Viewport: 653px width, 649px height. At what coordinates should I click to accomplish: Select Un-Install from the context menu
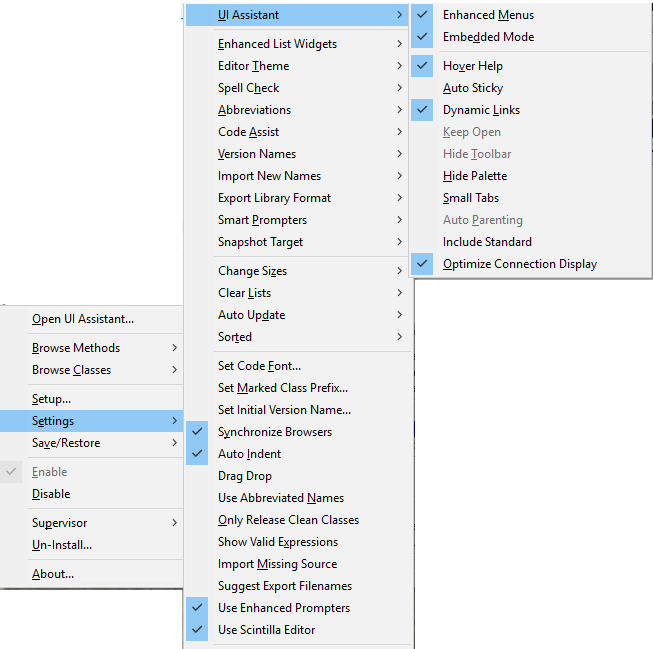(61, 545)
